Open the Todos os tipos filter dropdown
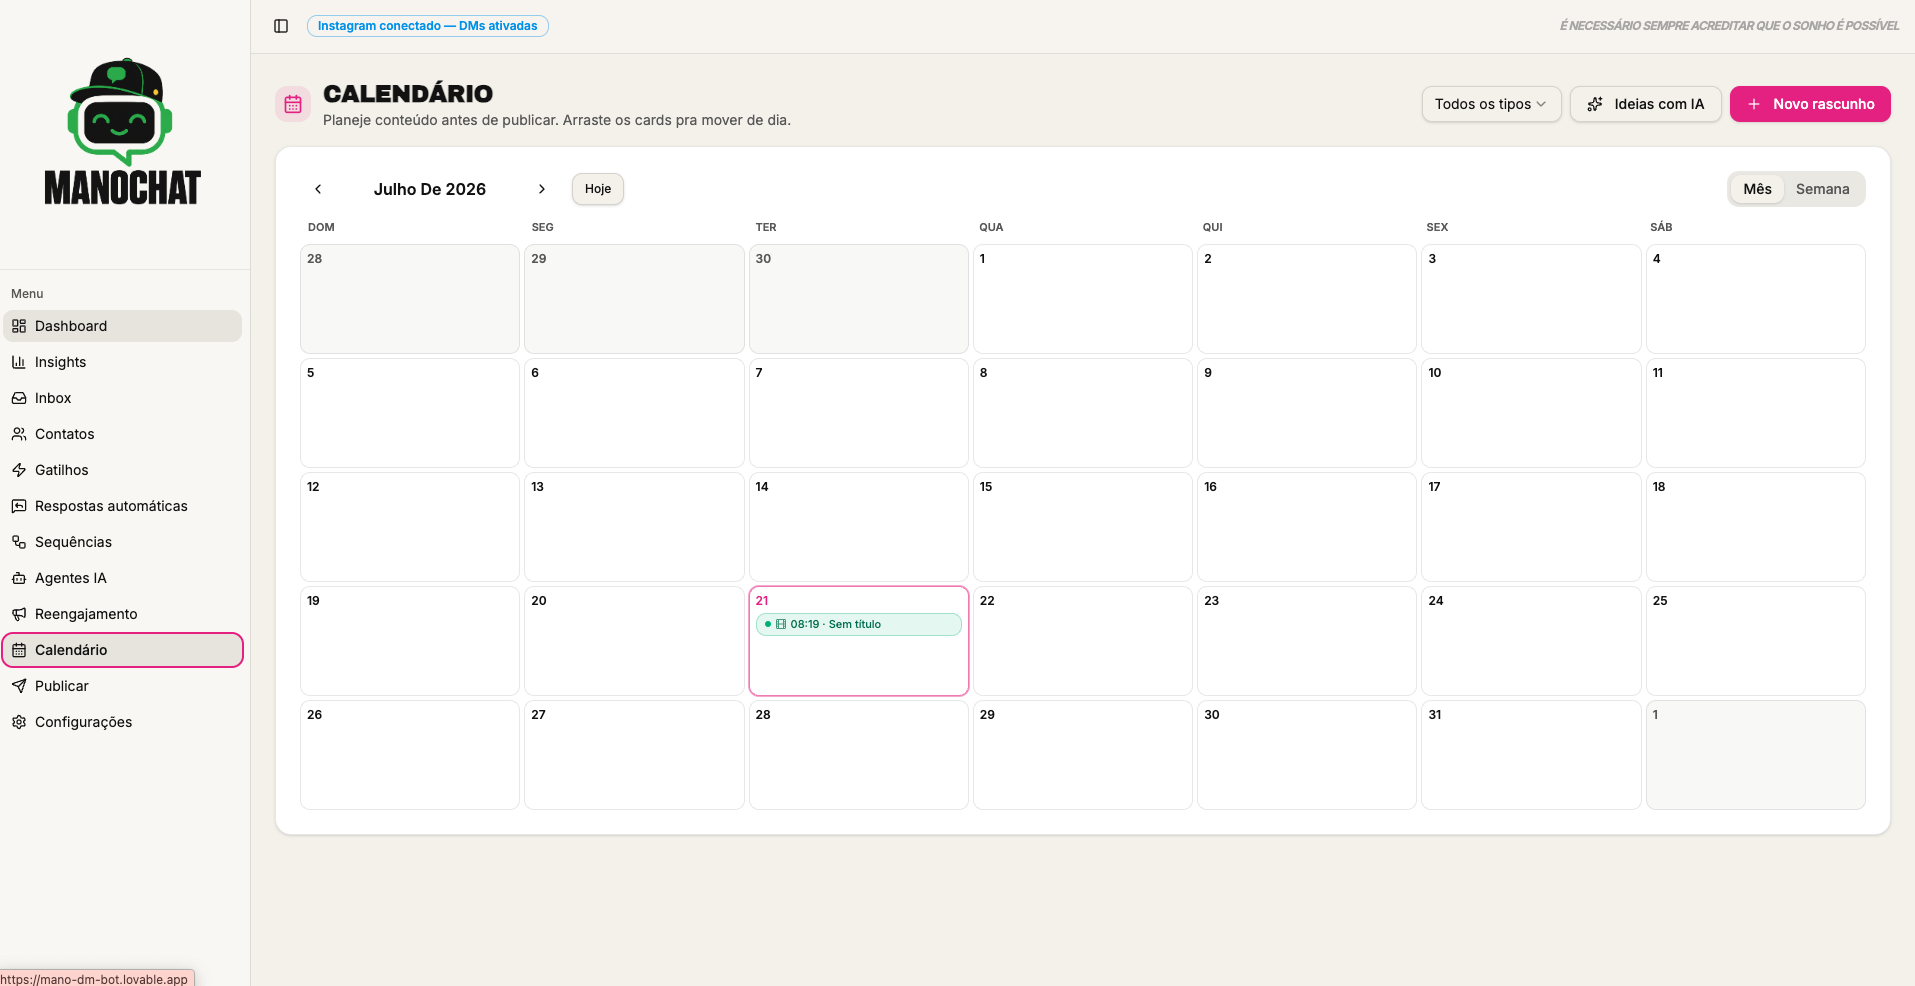Viewport: 1915px width, 986px height. [1491, 104]
